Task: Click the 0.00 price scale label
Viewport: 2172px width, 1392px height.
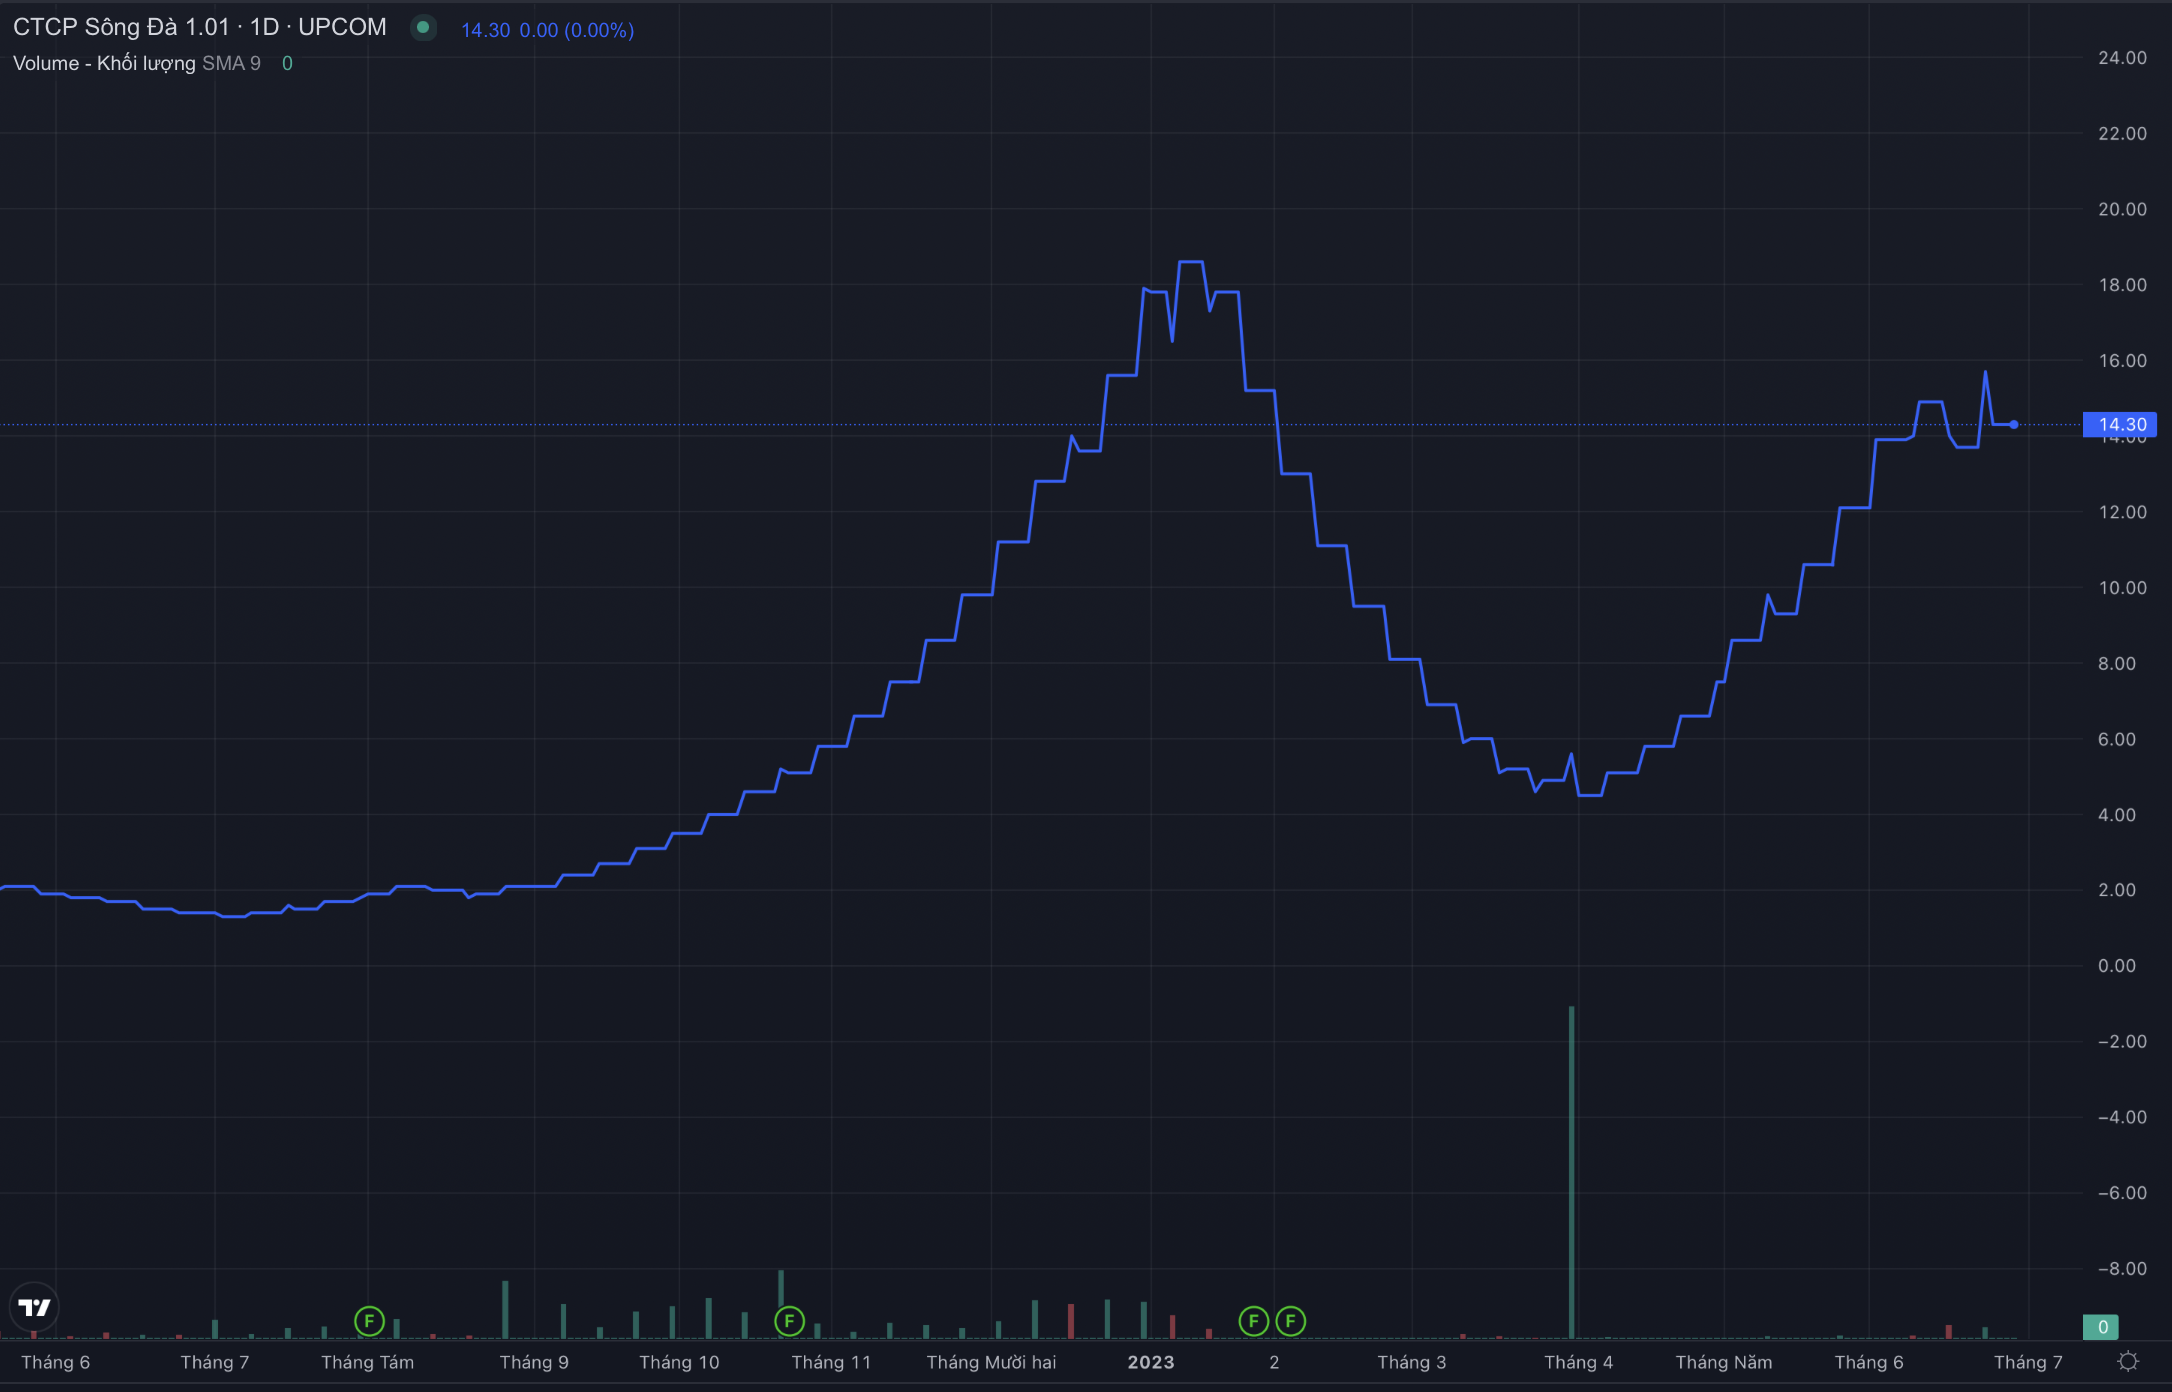Action: (2116, 966)
